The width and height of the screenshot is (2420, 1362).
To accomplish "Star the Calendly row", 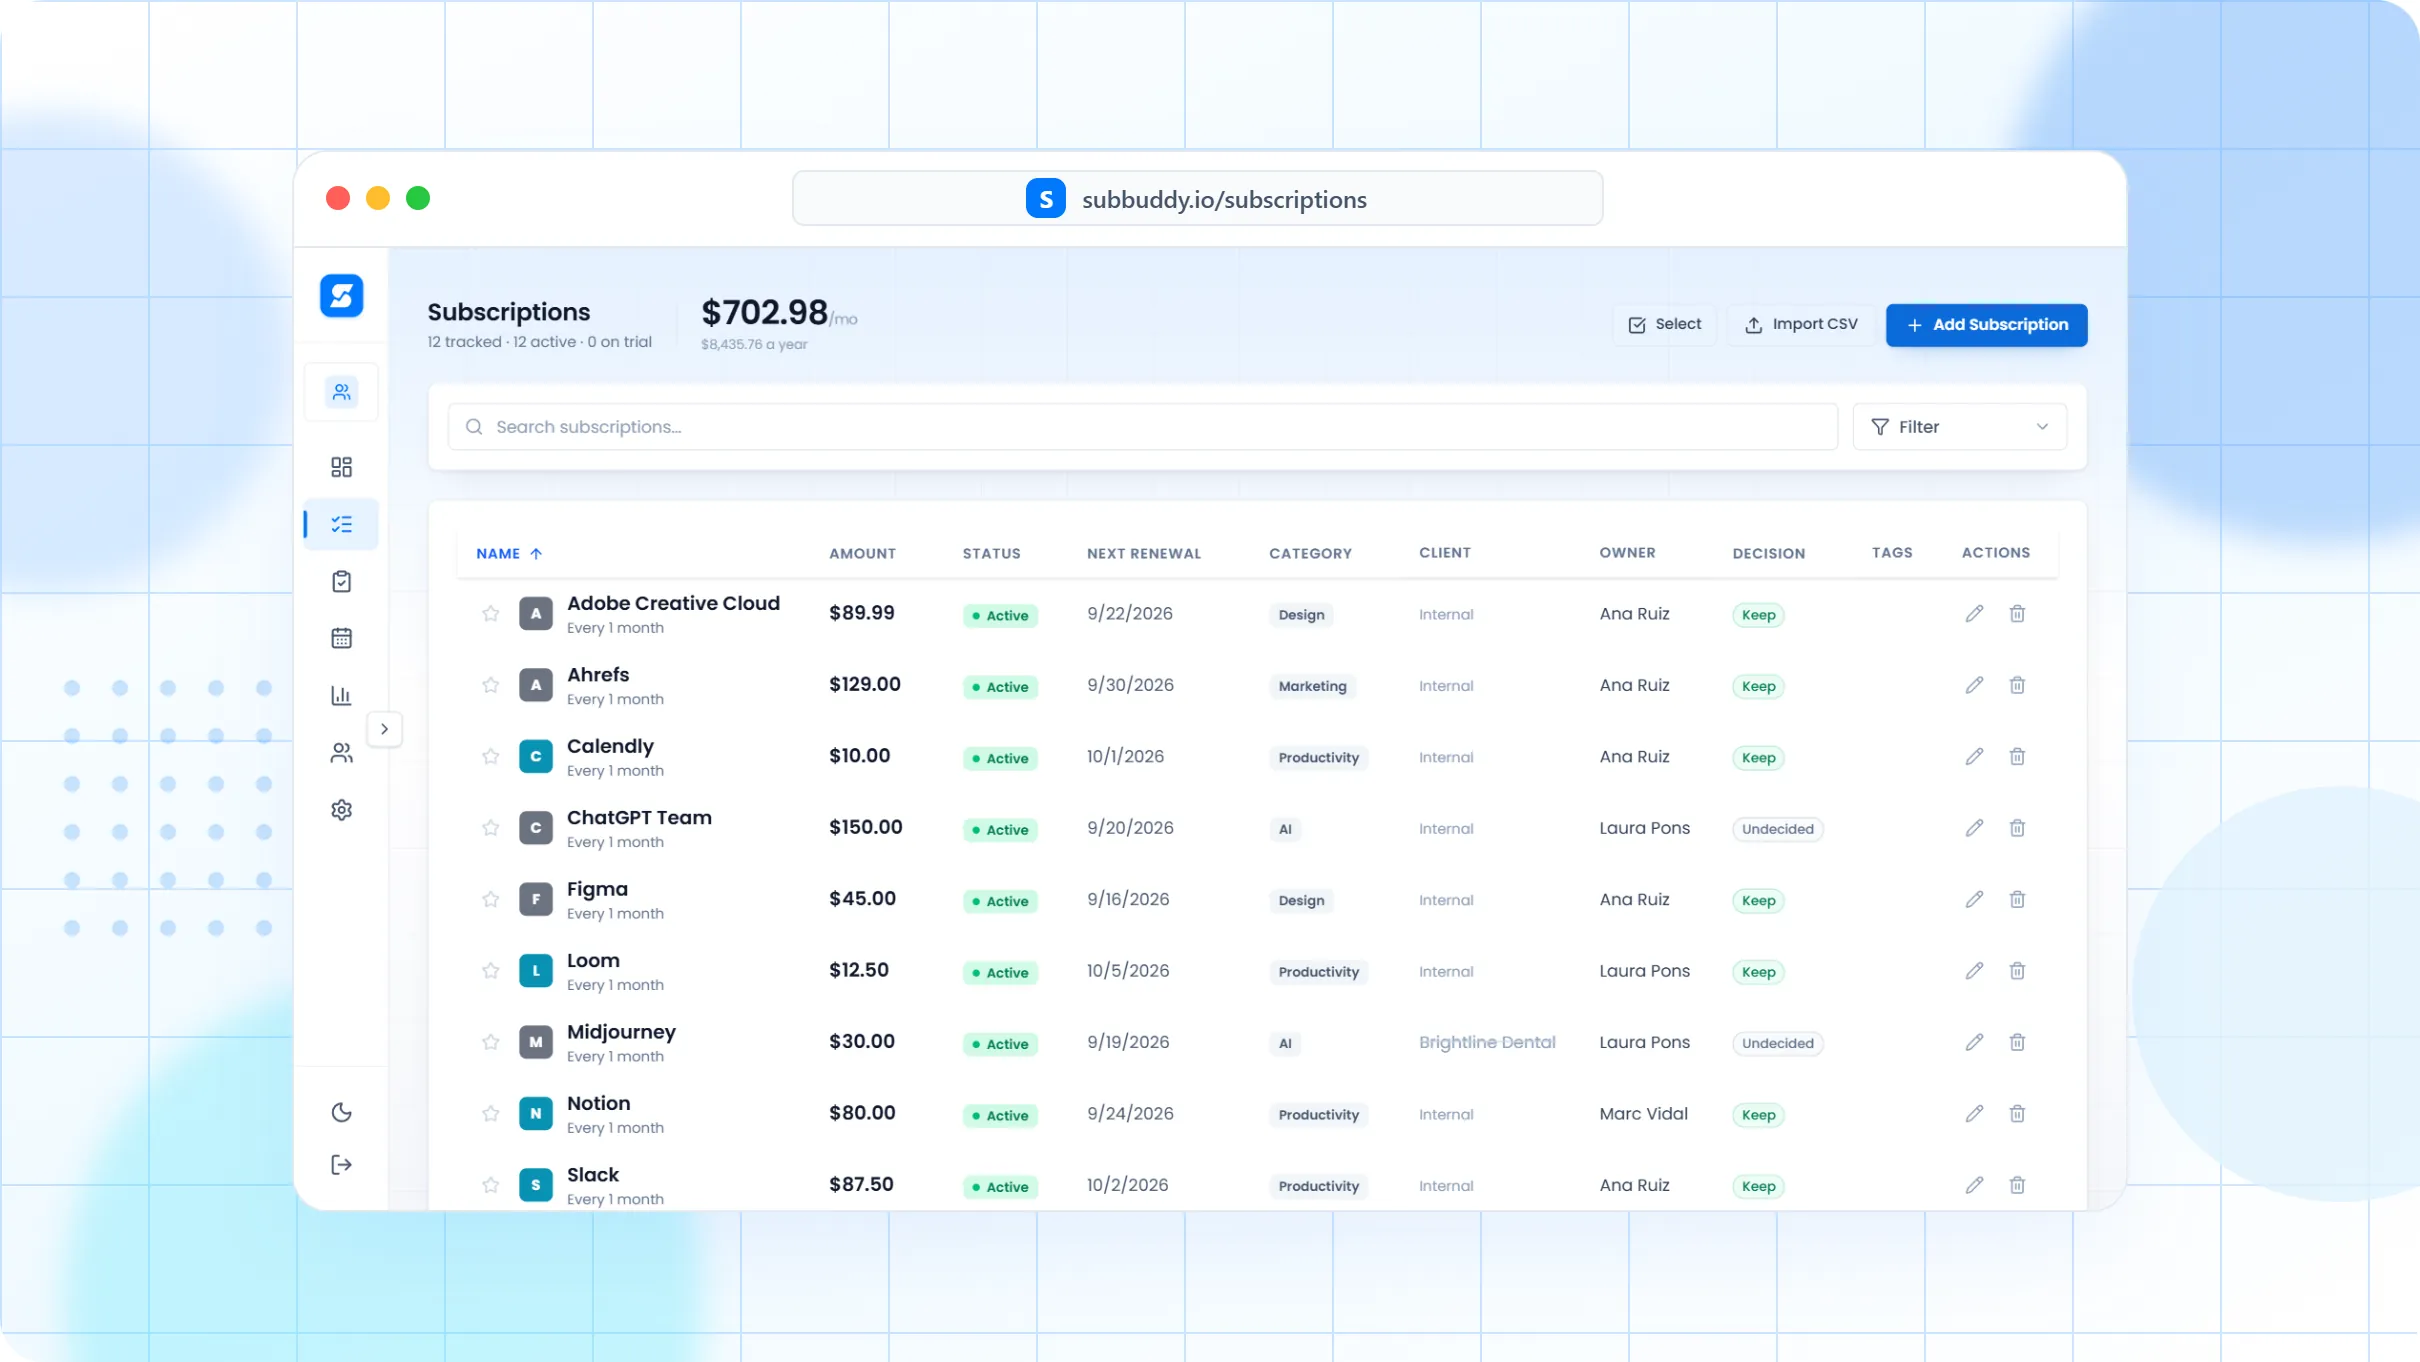I will [x=490, y=757].
